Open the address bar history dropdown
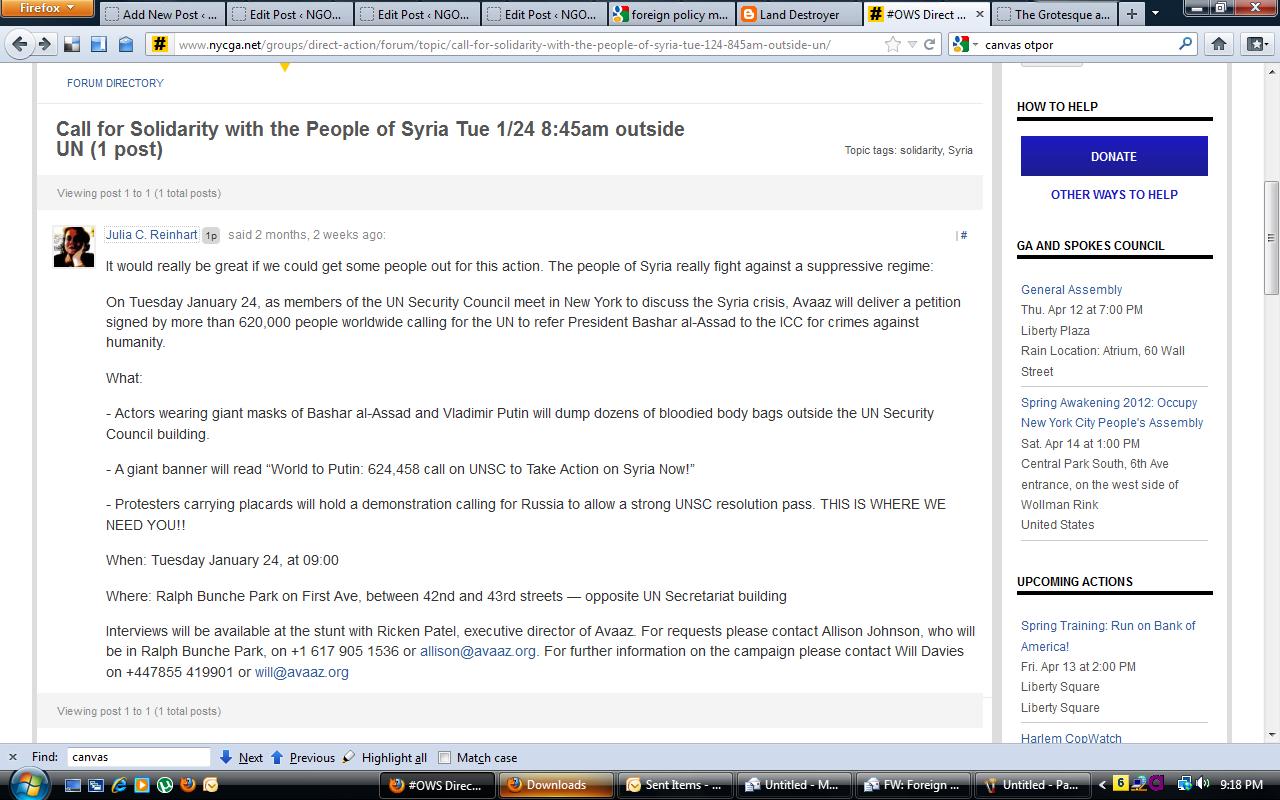 coord(912,44)
